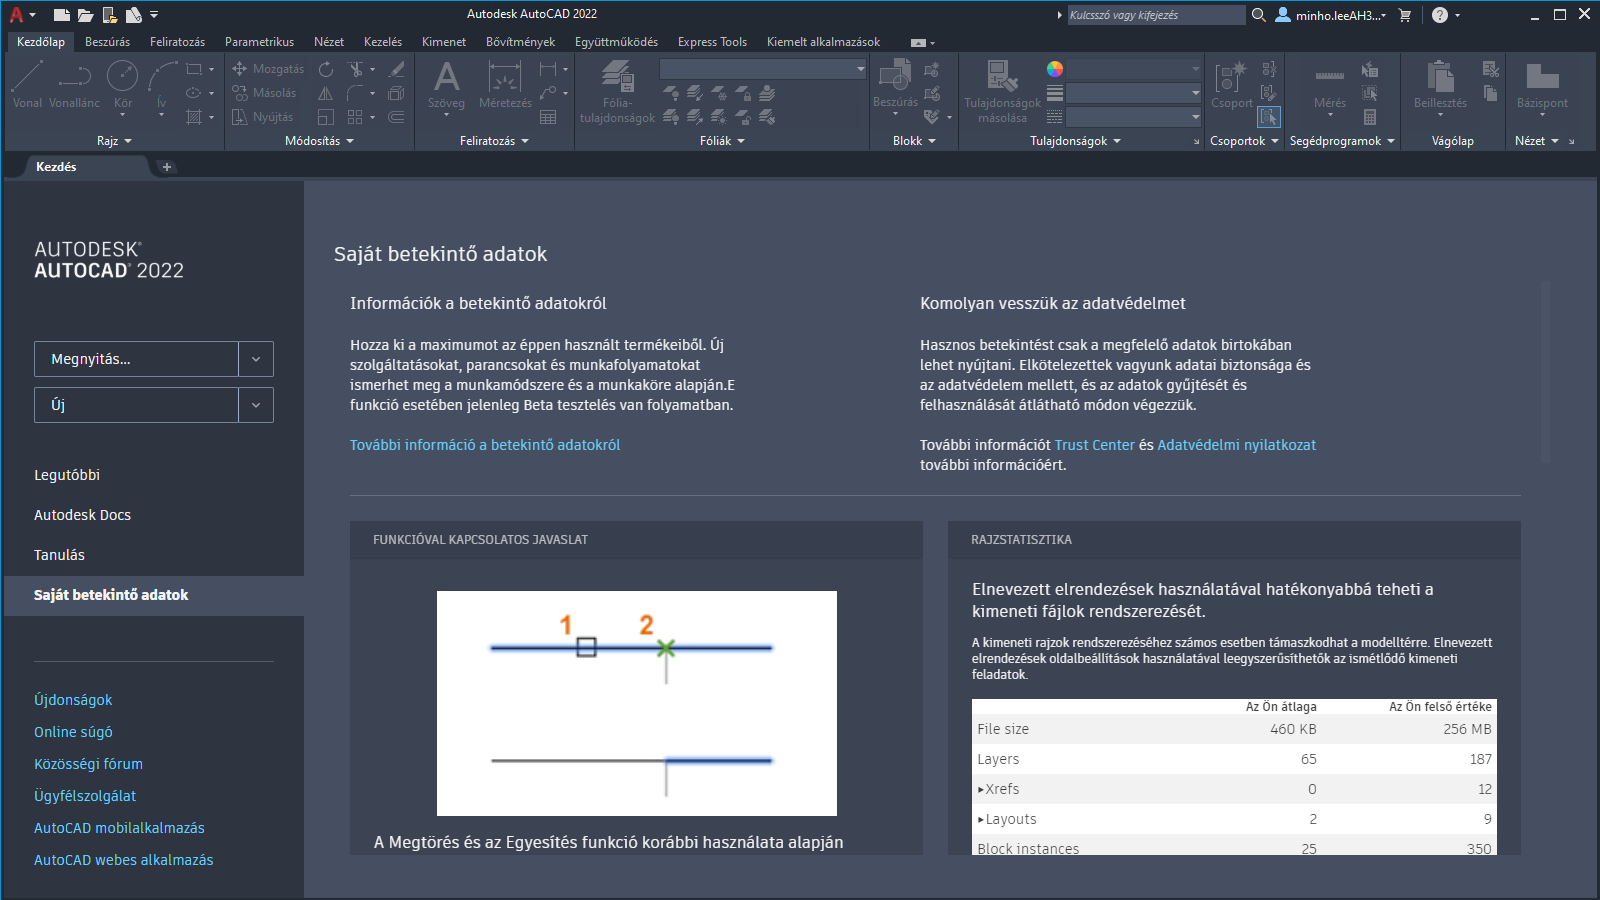
Task: Click the Break and Join feature illustration thumbnail
Action: 637,703
